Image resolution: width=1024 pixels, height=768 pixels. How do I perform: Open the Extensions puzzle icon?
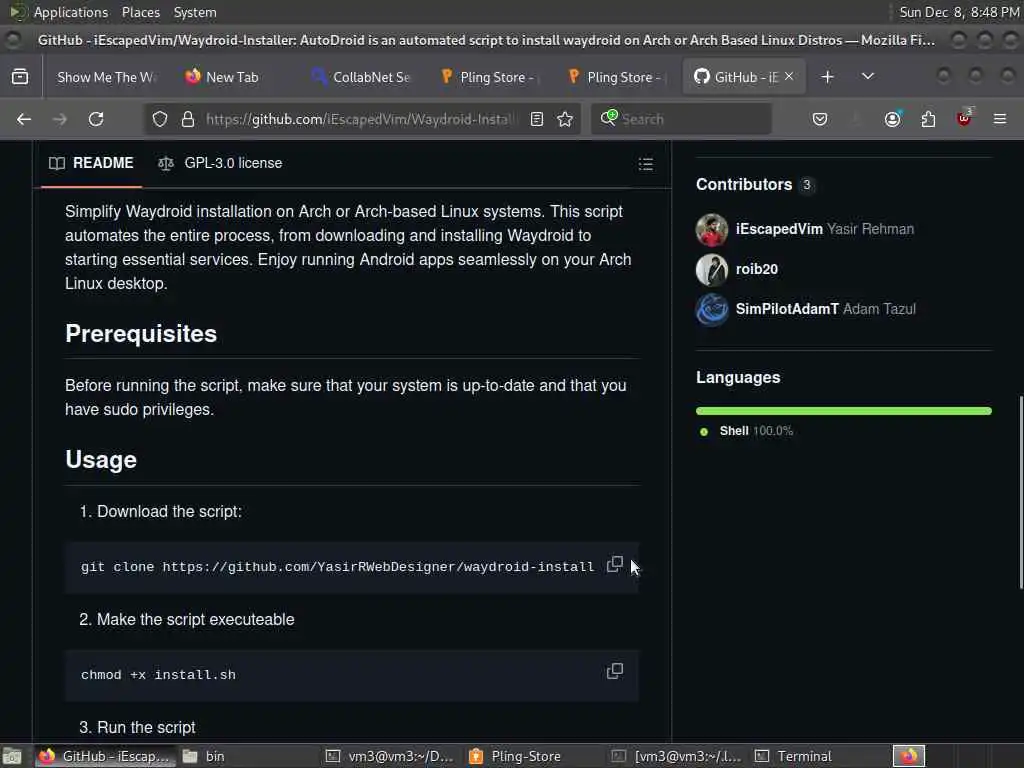pyautogui.click(x=928, y=119)
